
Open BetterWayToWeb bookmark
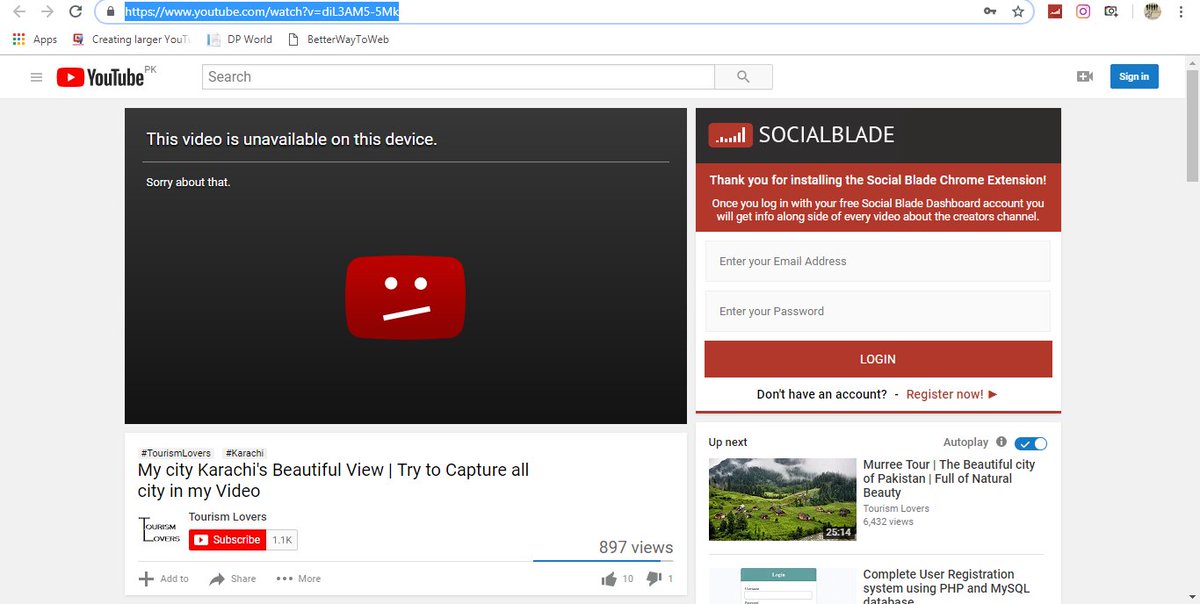338,39
